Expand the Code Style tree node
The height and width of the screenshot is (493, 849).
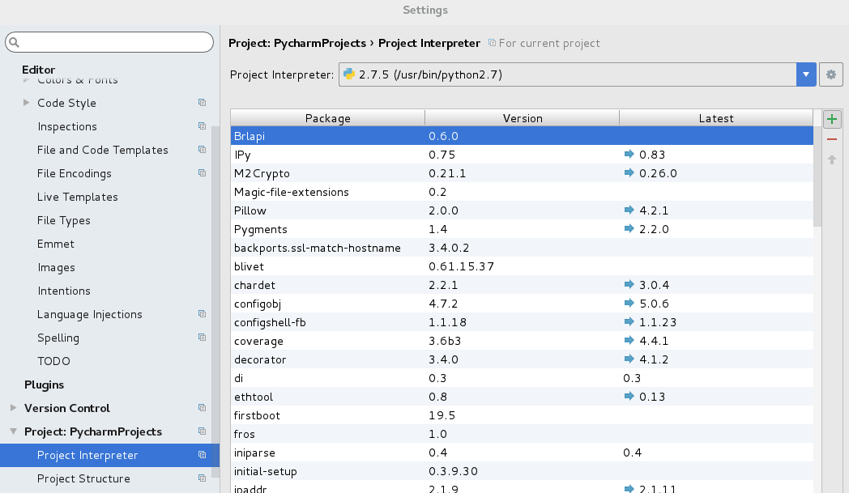[26, 102]
